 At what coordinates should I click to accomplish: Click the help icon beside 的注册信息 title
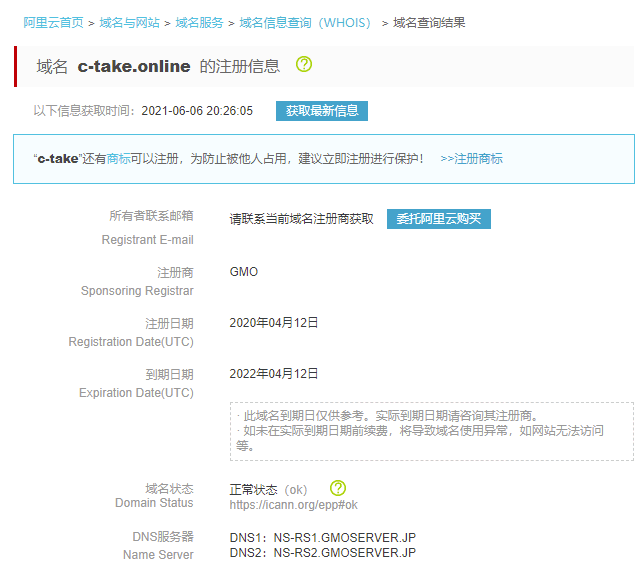click(x=304, y=65)
